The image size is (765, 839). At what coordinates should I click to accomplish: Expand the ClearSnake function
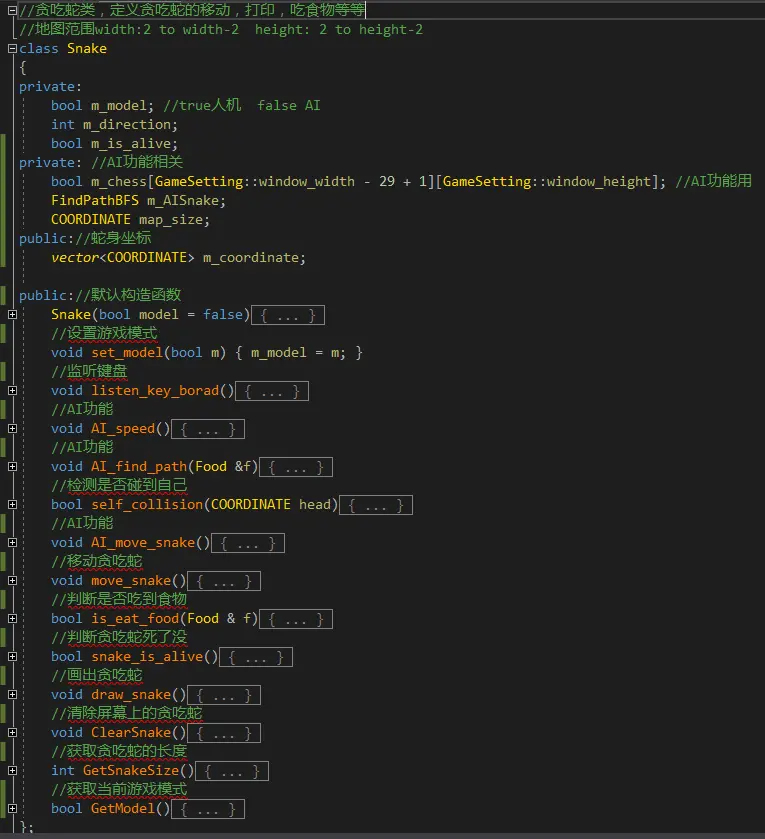click(12, 733)
